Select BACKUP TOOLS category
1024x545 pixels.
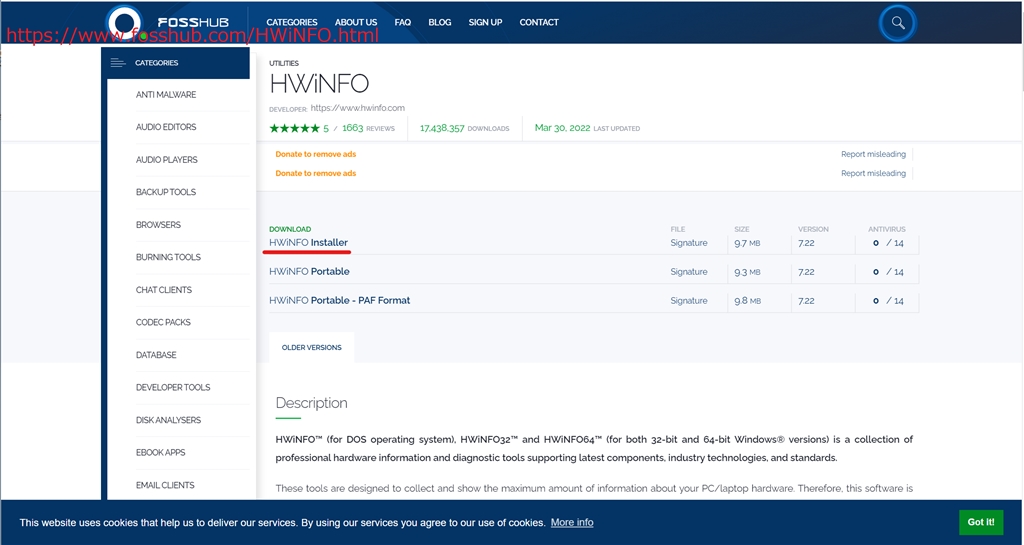click(166, 192)
